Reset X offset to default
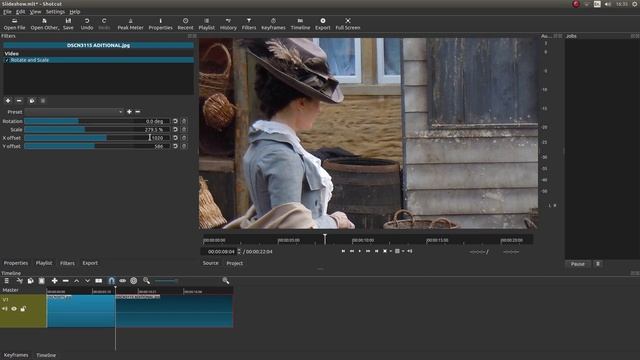Screen dimensions: 640x360 click(176, 138)
